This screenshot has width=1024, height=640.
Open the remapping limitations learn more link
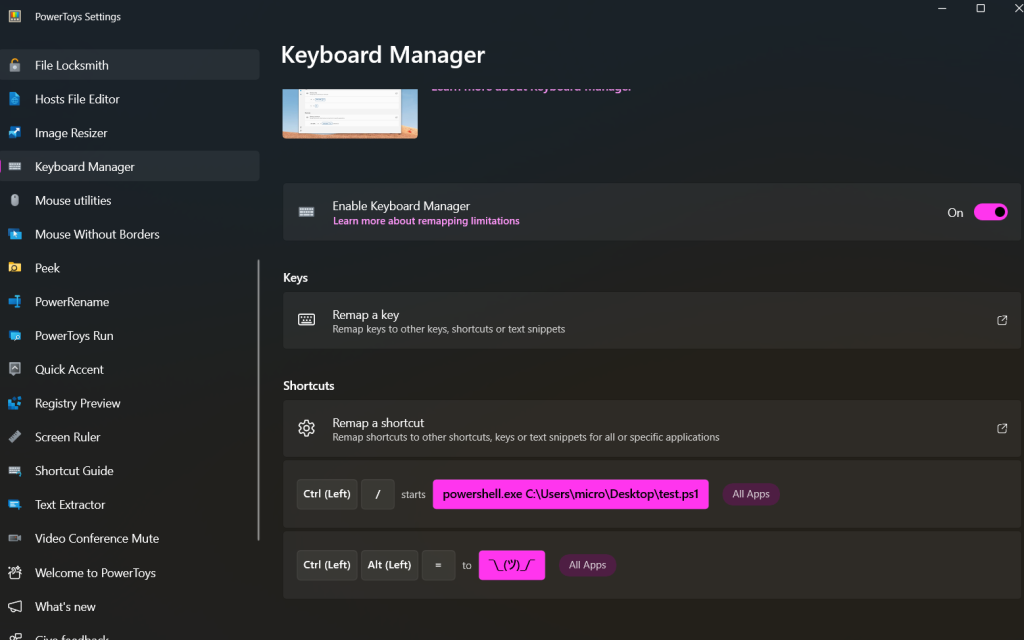[x=426, y=220]
